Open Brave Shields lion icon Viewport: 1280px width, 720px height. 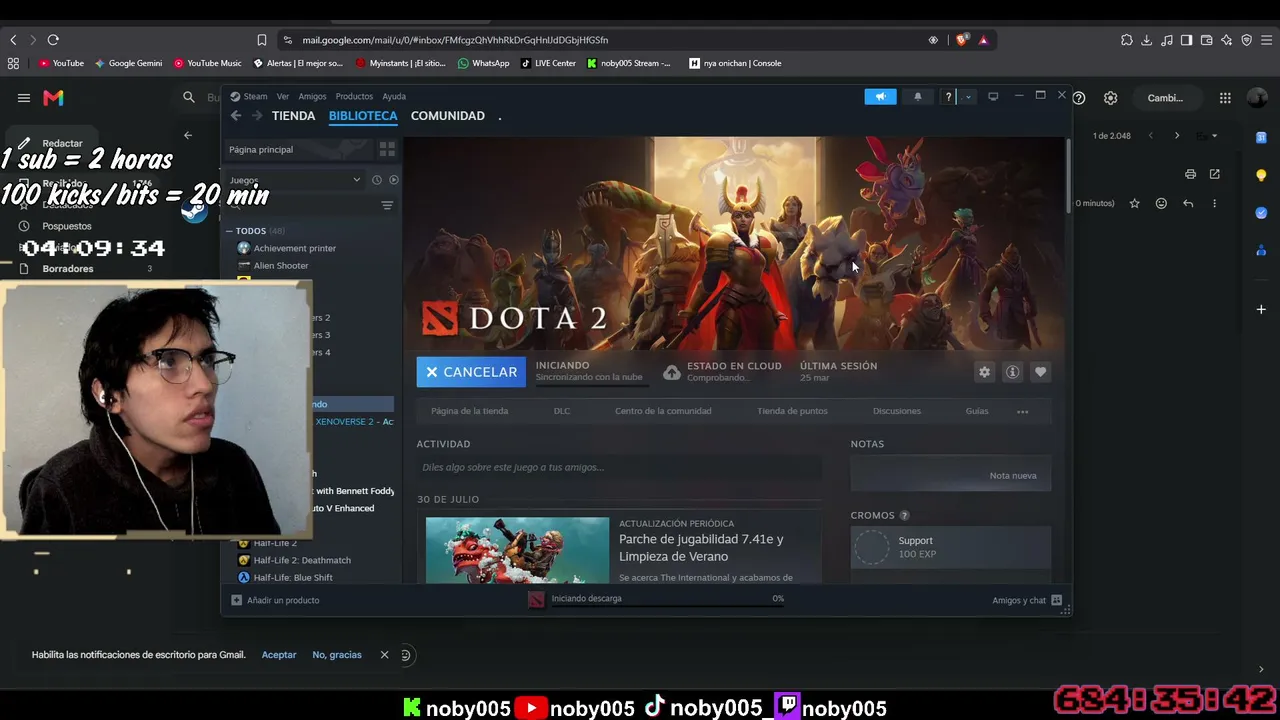tap(962, 40)
